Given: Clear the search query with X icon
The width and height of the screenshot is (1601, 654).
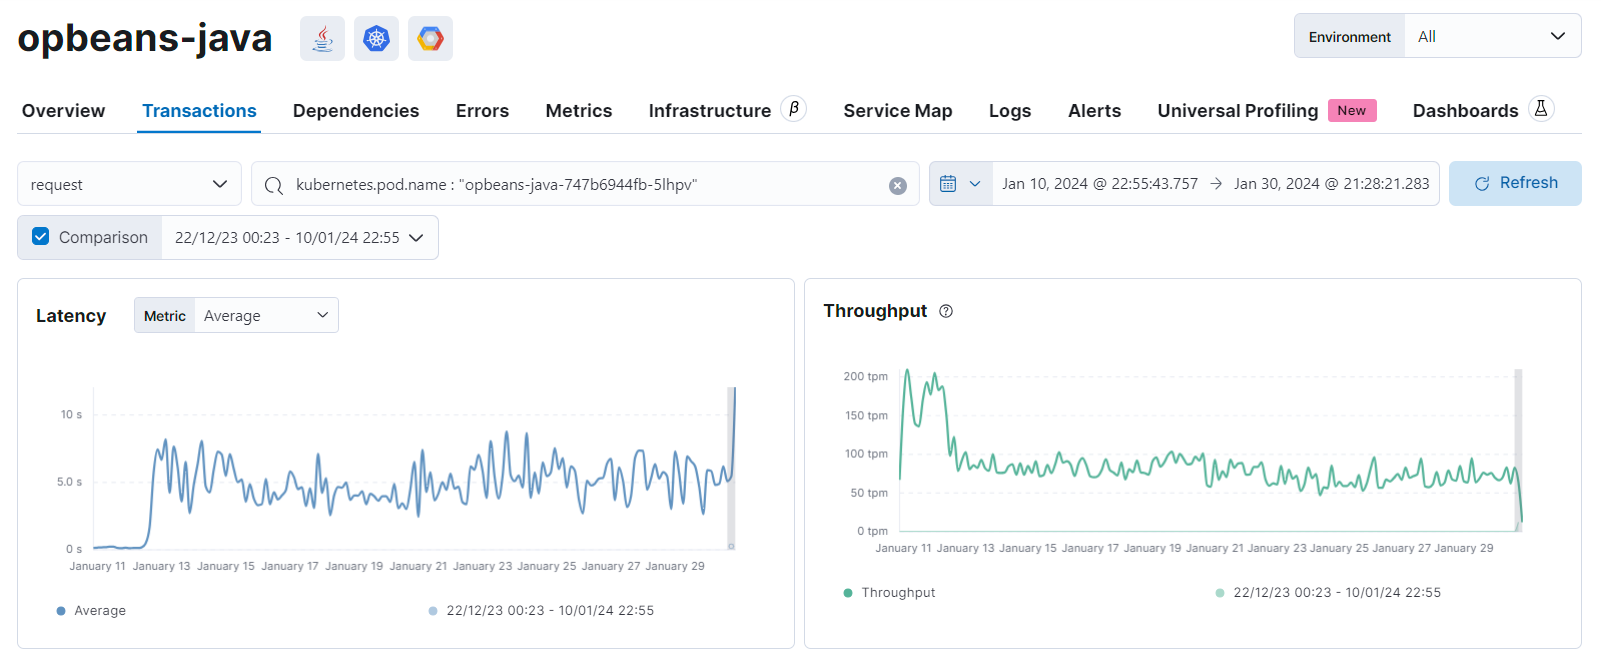Looking at the screenshot, I should pos(898,185).
